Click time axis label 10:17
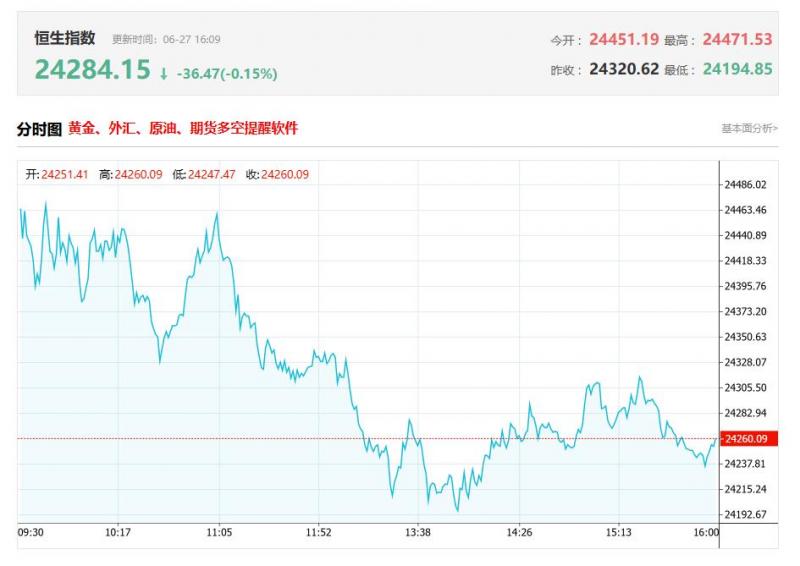Viewport: 800px width, 566px height. coord(118,533)
